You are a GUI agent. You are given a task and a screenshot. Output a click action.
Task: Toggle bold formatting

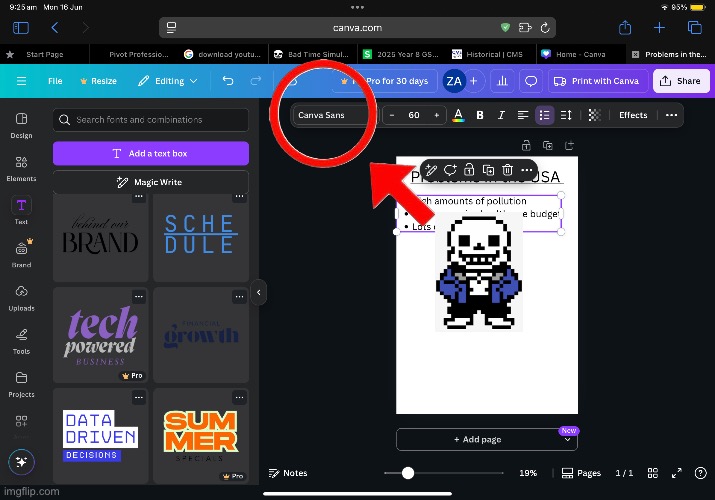[x=480, y=115]
